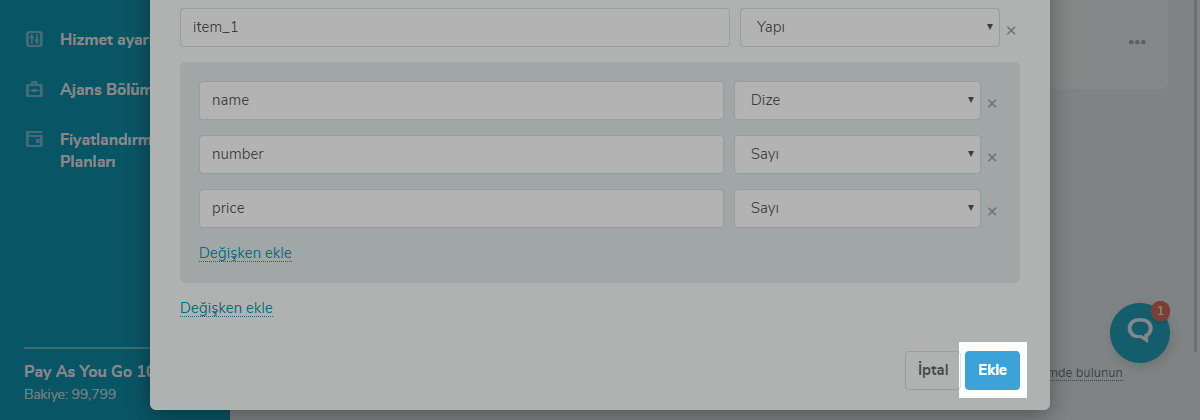1200x420 pixels.
Task: Open the live chat bubble
Action: pyautogui.click(x=1140, y=333)
